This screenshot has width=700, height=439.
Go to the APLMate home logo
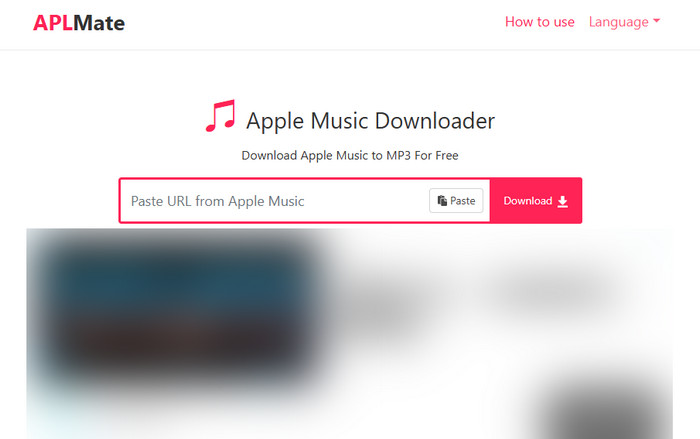pos(79,23)
